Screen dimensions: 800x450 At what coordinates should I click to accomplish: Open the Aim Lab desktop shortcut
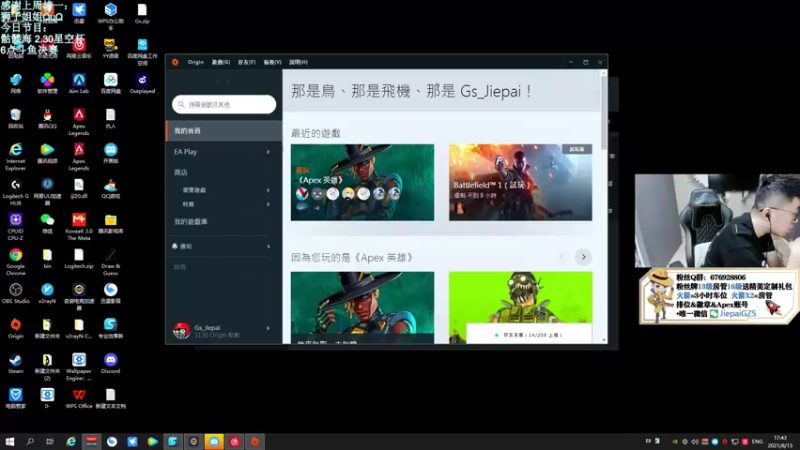79,83
